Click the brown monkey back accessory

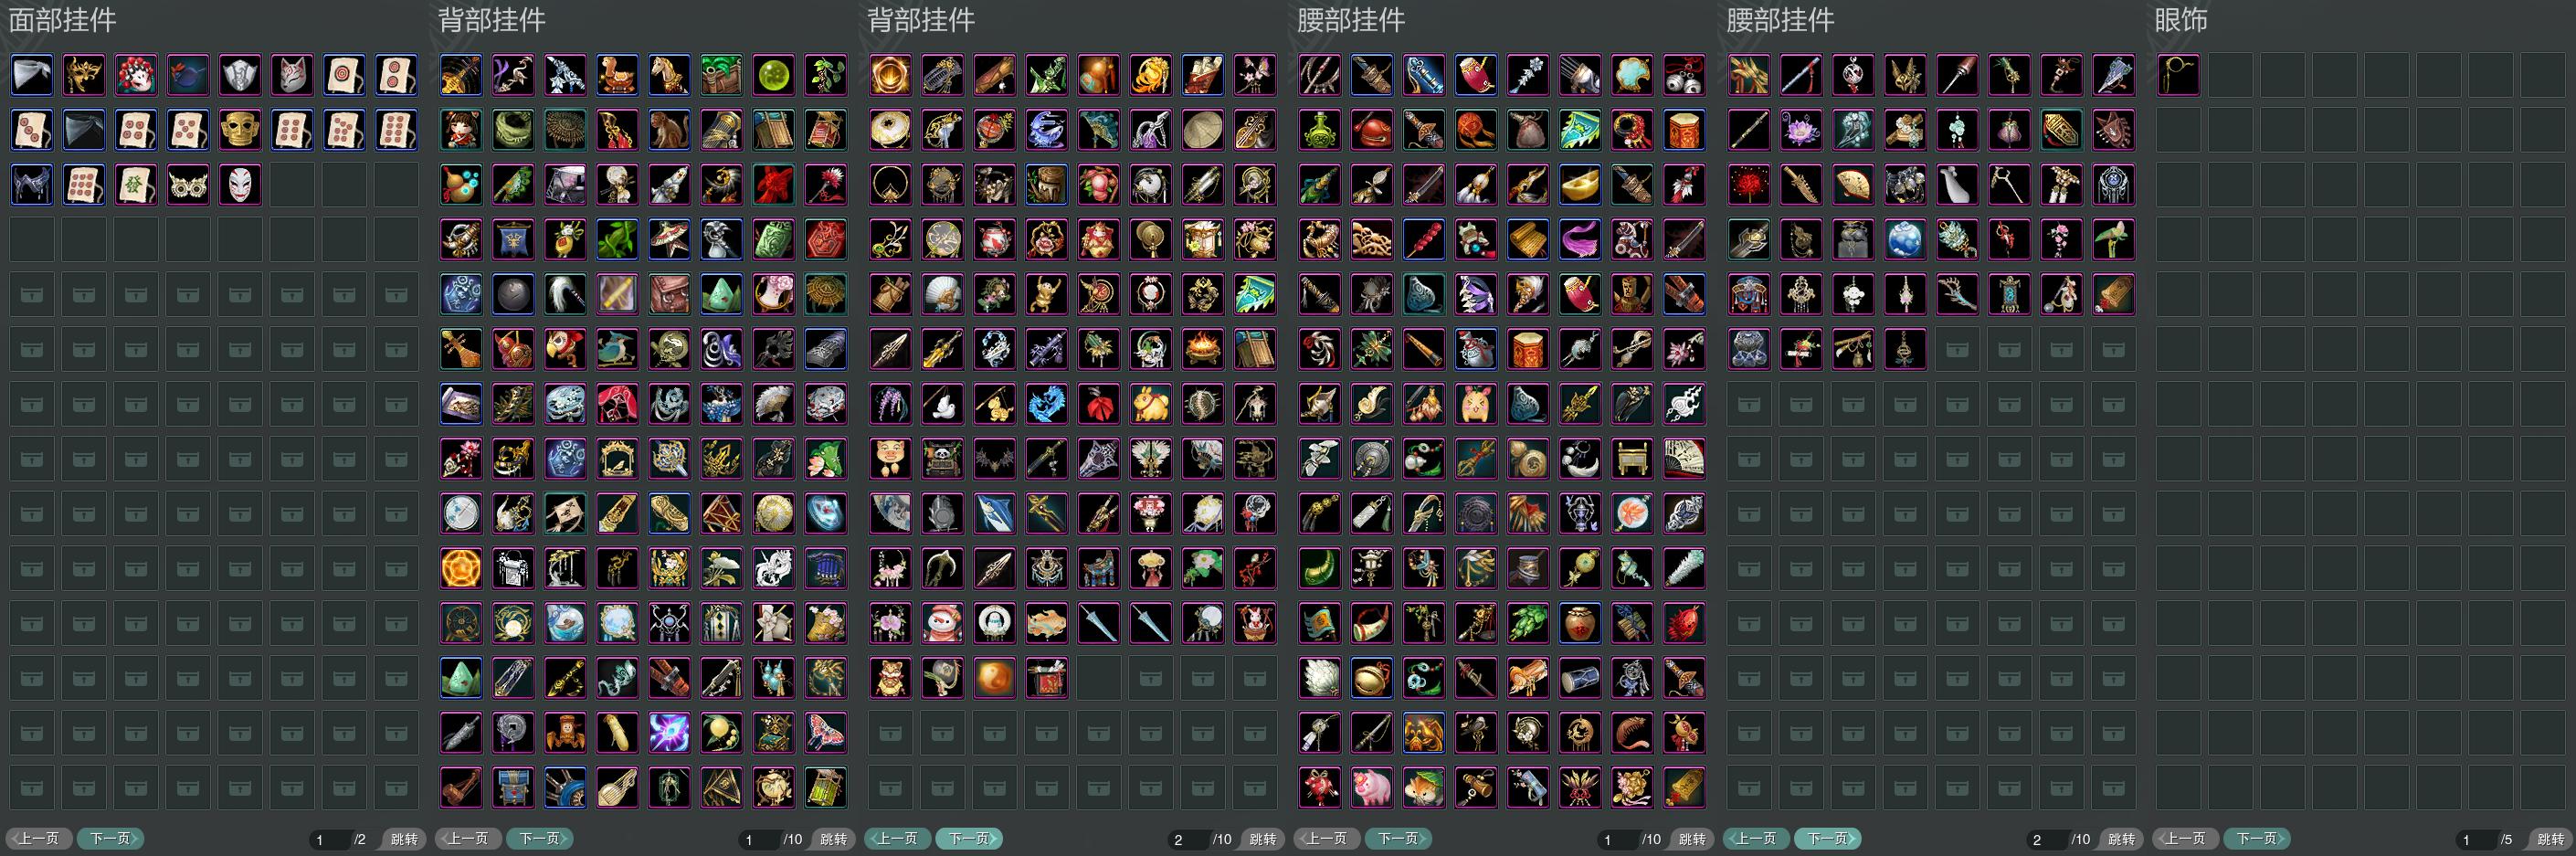(670, 130)
